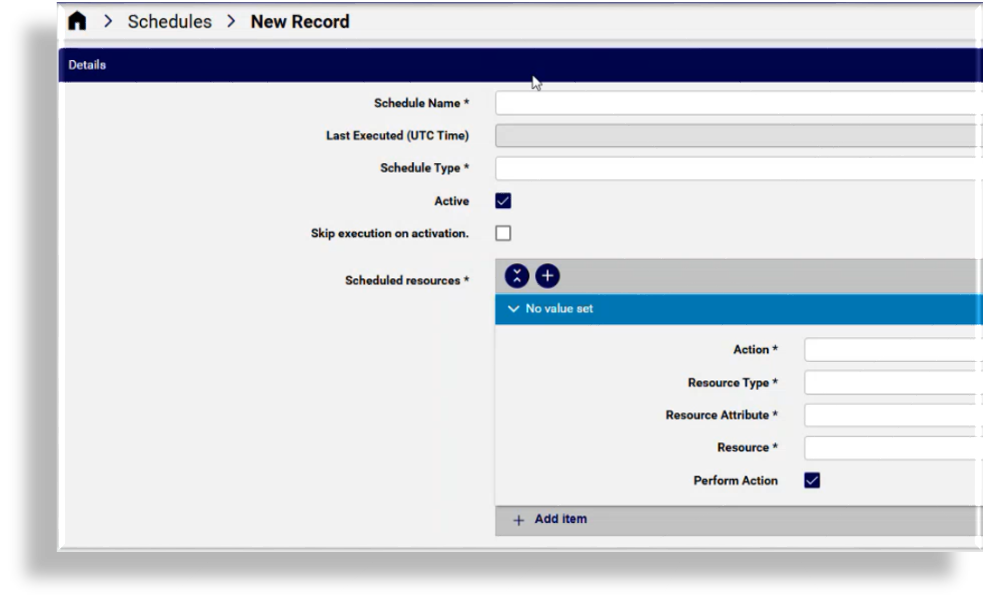Go back via the Schedules breadcrumb

coord(169,21)
